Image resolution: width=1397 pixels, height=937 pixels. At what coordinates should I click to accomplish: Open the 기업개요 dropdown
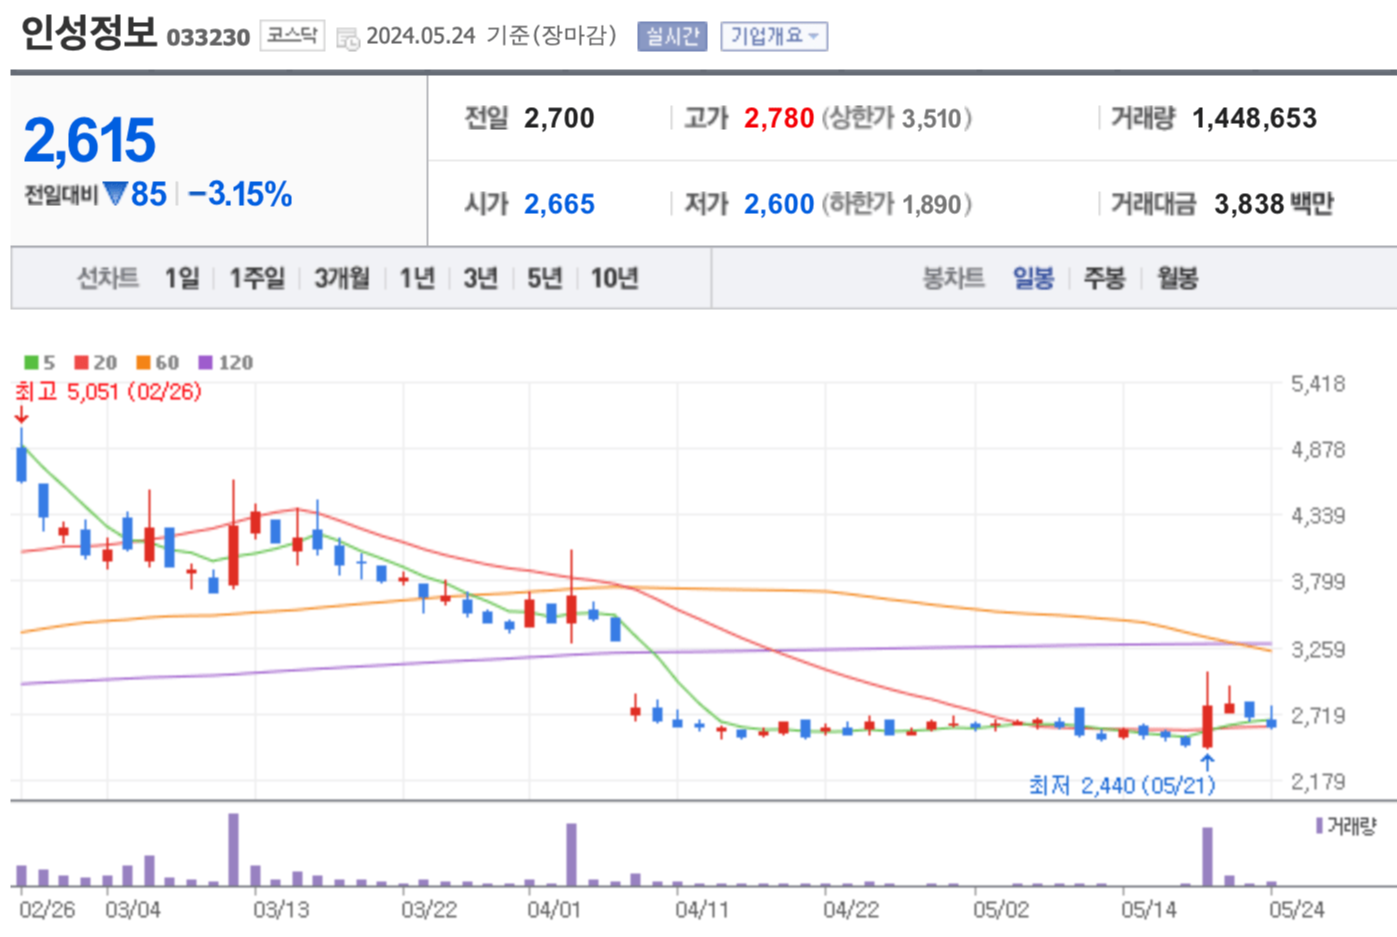pos(773,37)
